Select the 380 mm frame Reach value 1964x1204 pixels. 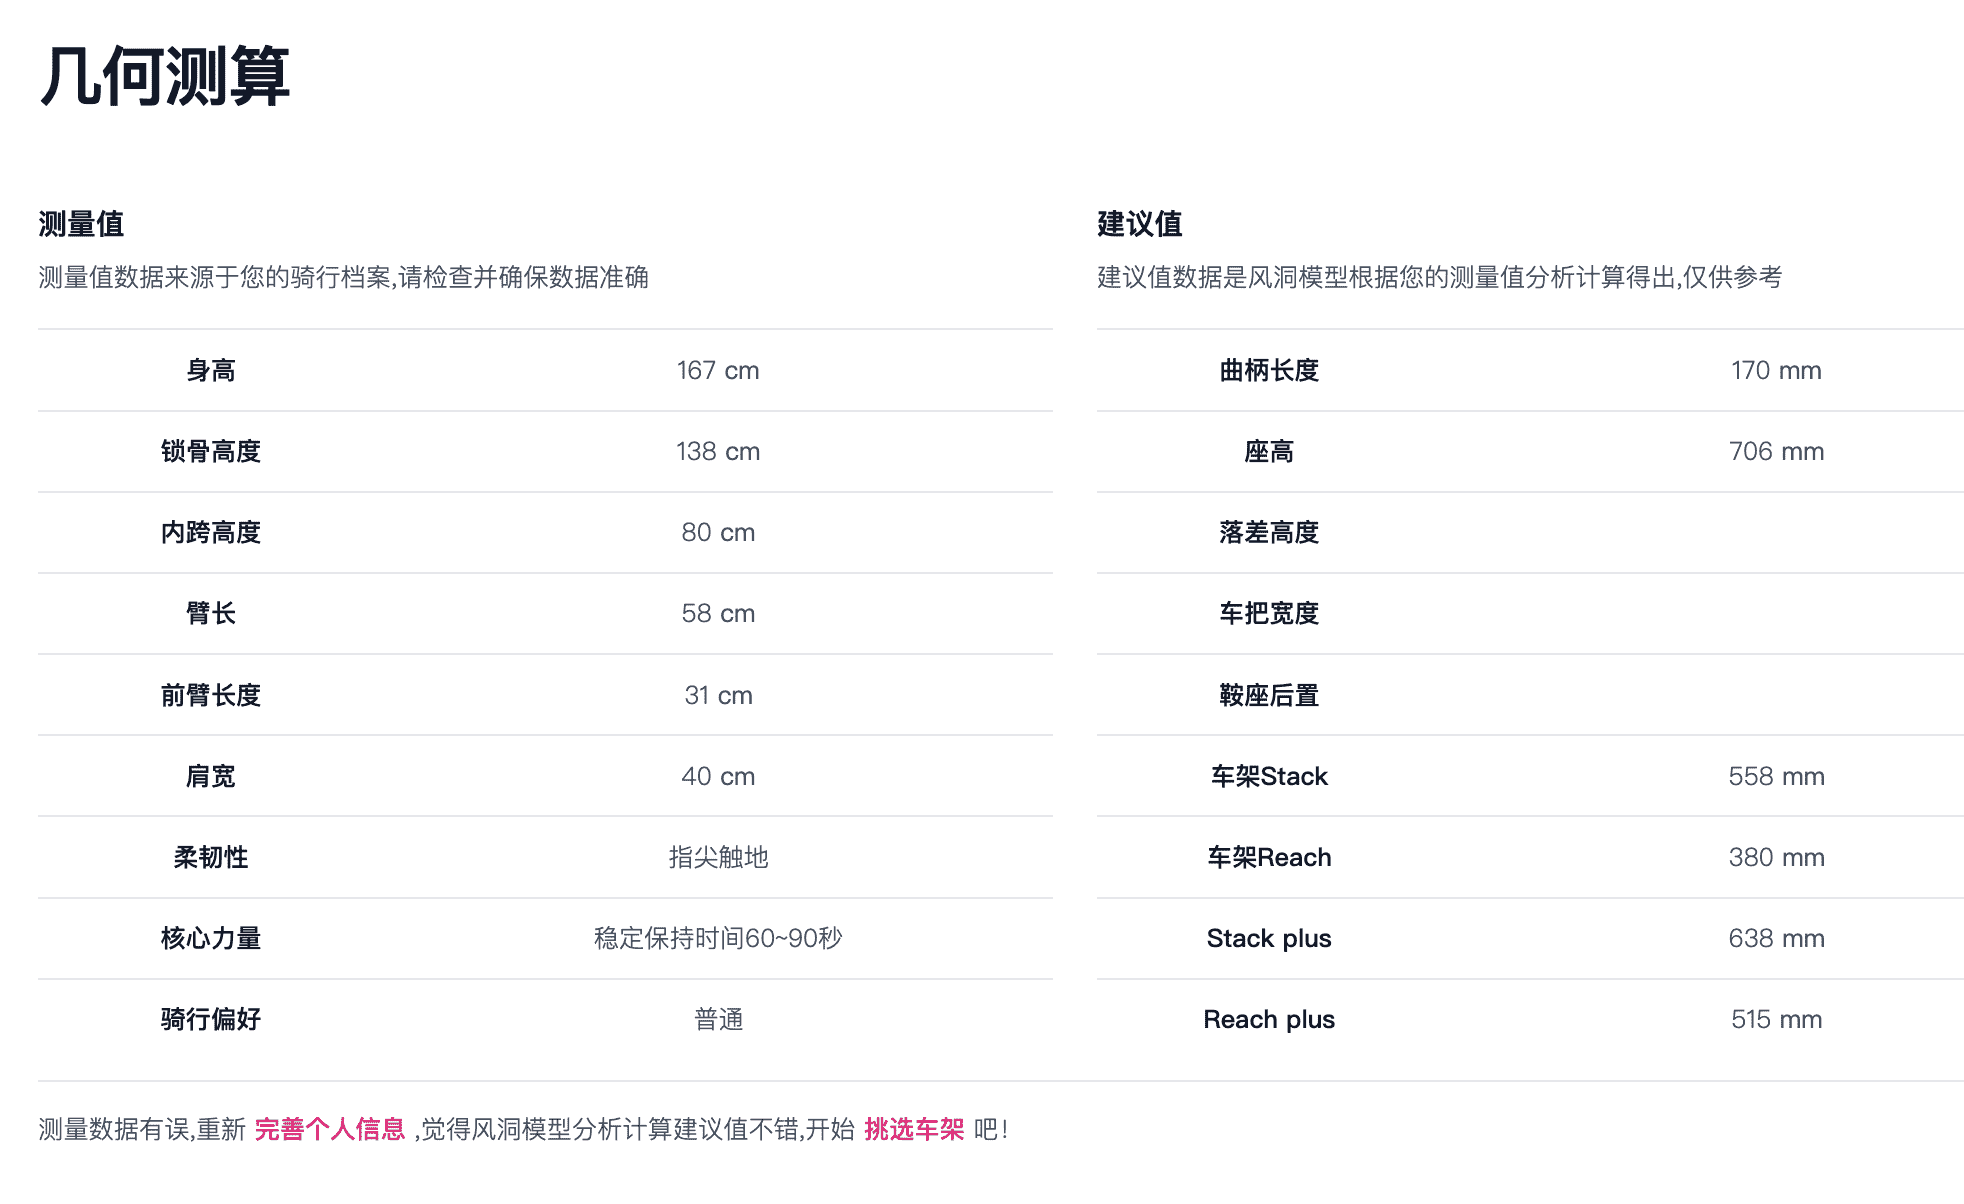pyautogui.click(x=1776, y=857)
